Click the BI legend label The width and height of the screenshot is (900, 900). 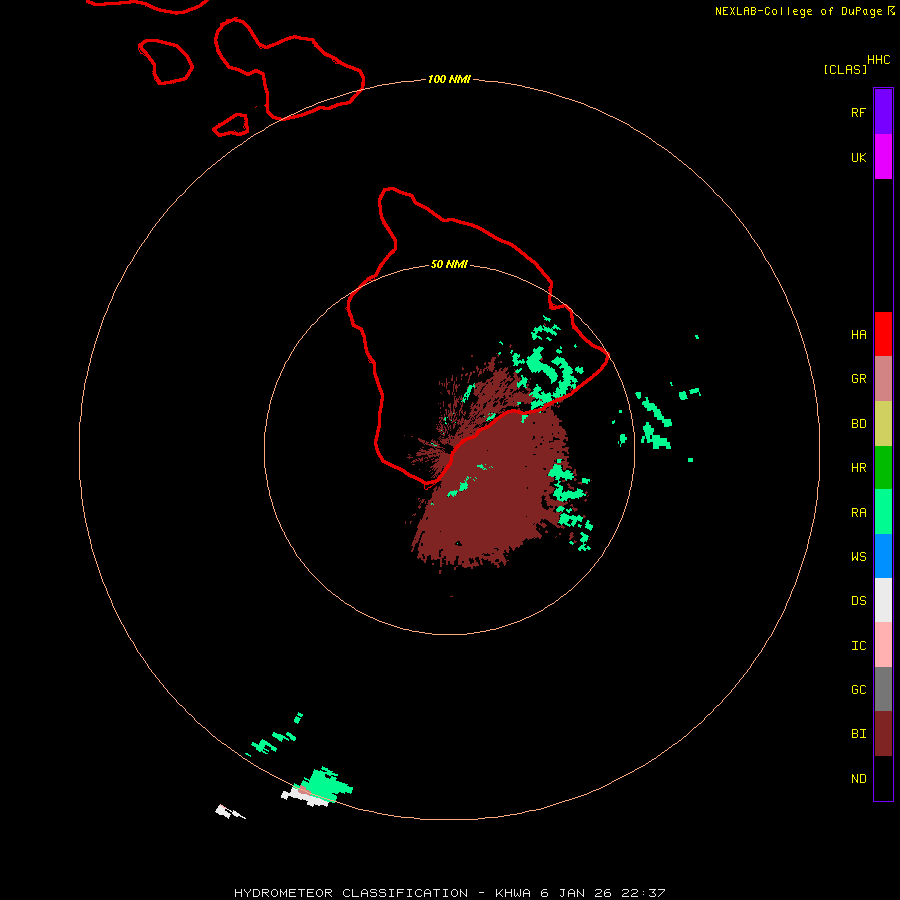pos(858,734)
